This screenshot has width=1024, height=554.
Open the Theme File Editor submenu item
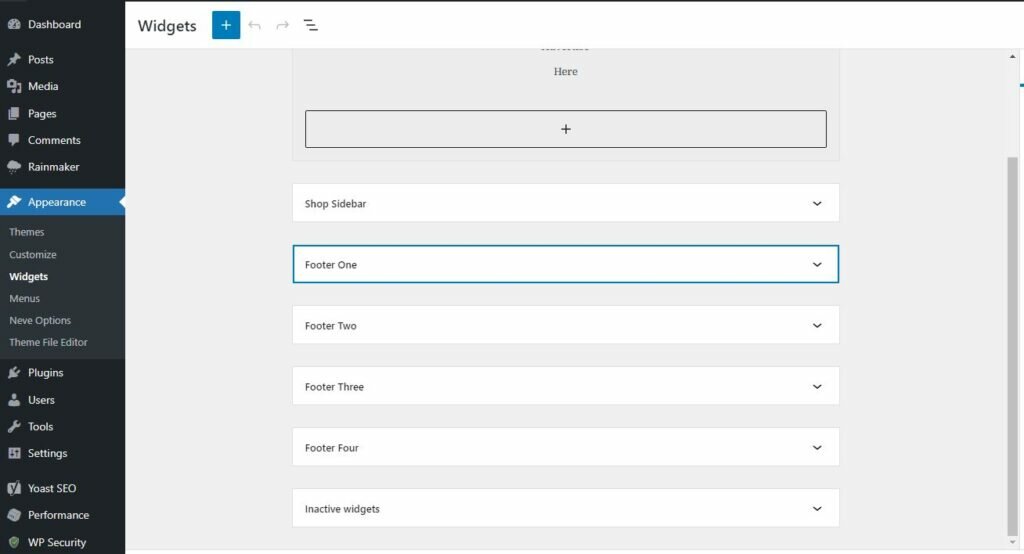tap(48, 342)
